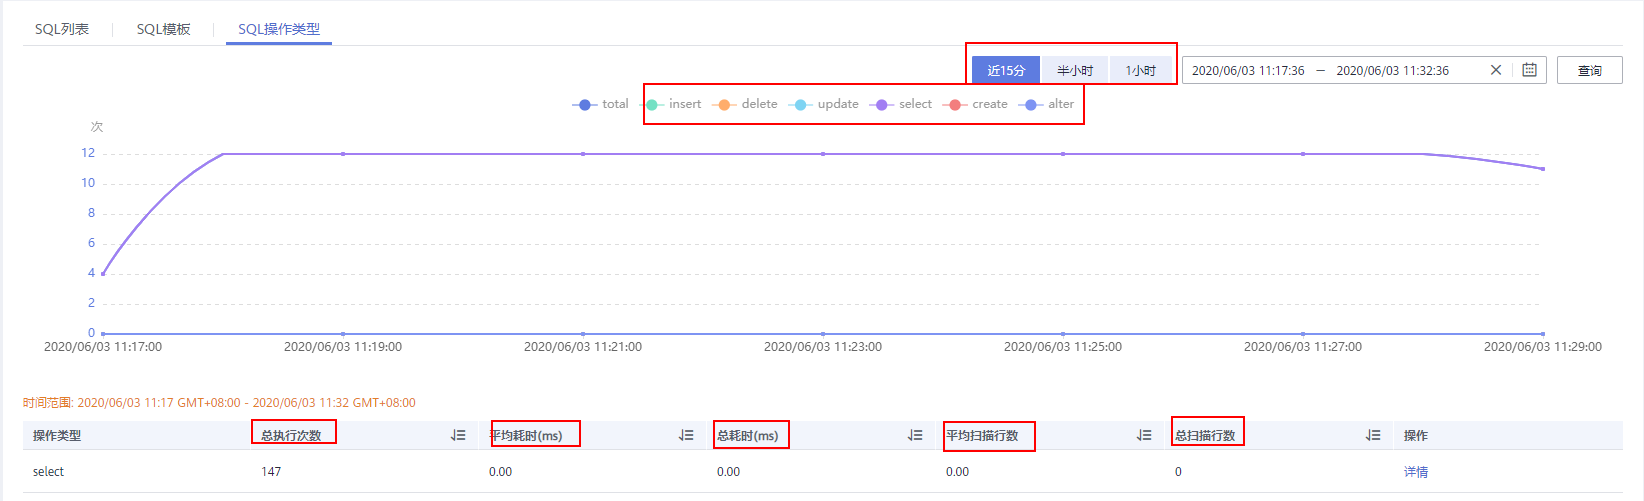Sort by 总执行次数 using its sort icon

(x=458, y=435)
